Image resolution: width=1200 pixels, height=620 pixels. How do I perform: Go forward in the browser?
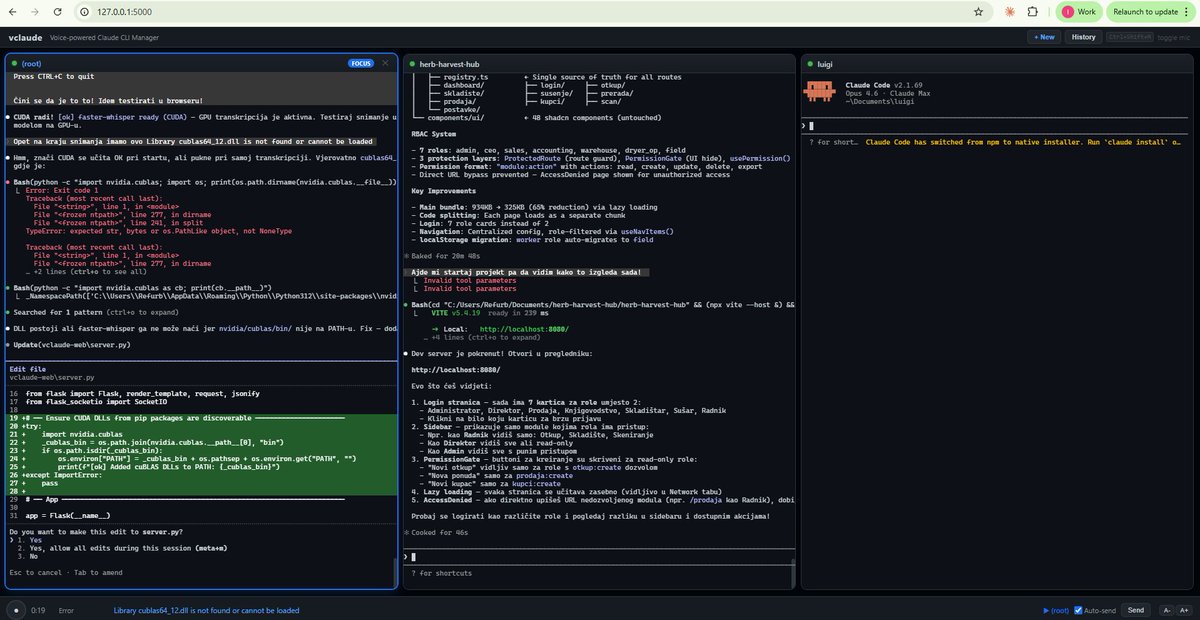(37, 11)
